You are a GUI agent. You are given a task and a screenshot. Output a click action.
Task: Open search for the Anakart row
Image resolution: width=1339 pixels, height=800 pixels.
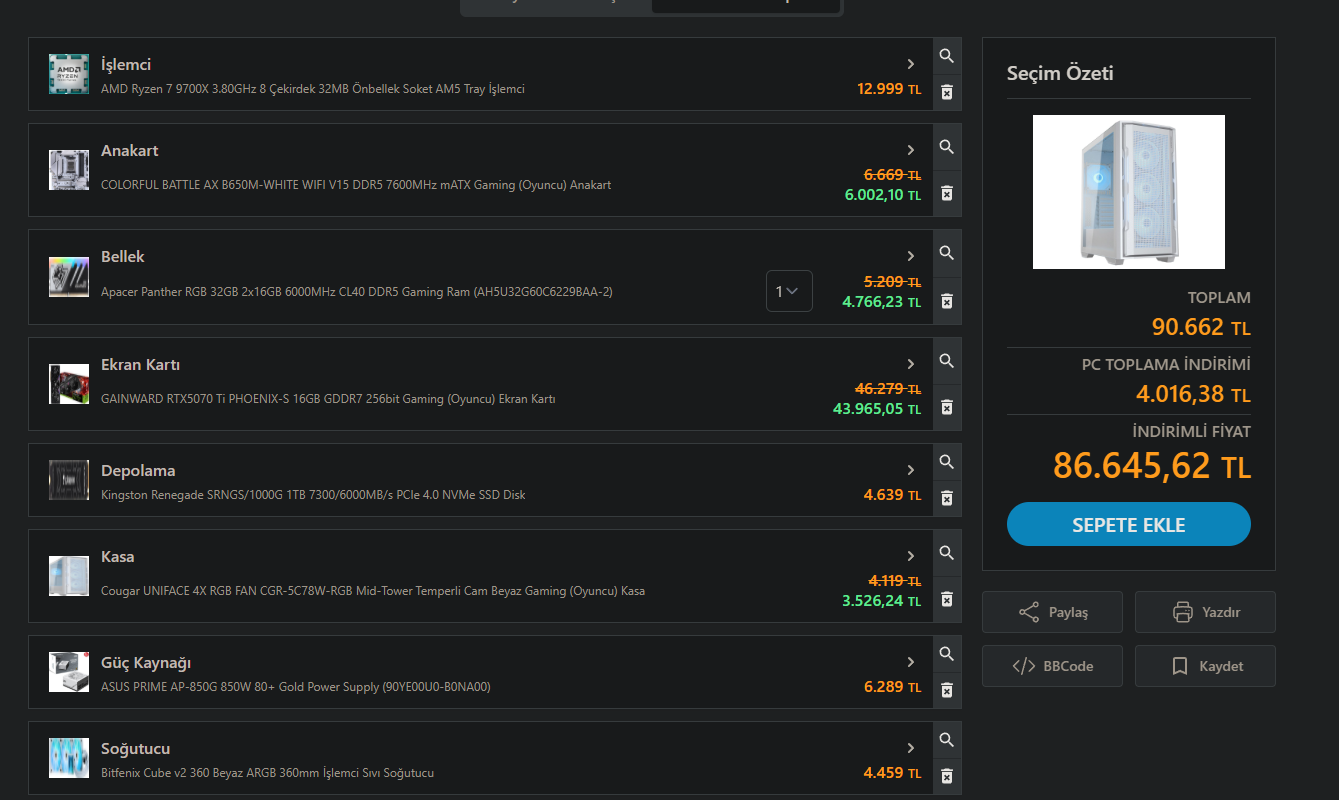(946, 147)
